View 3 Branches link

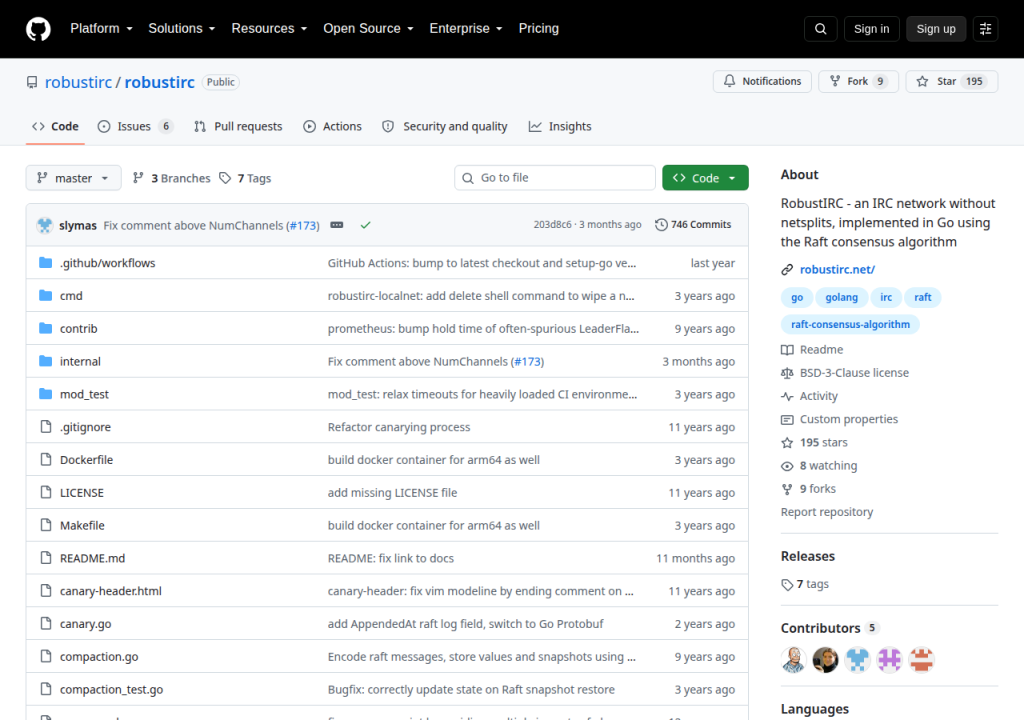(172, 178)
